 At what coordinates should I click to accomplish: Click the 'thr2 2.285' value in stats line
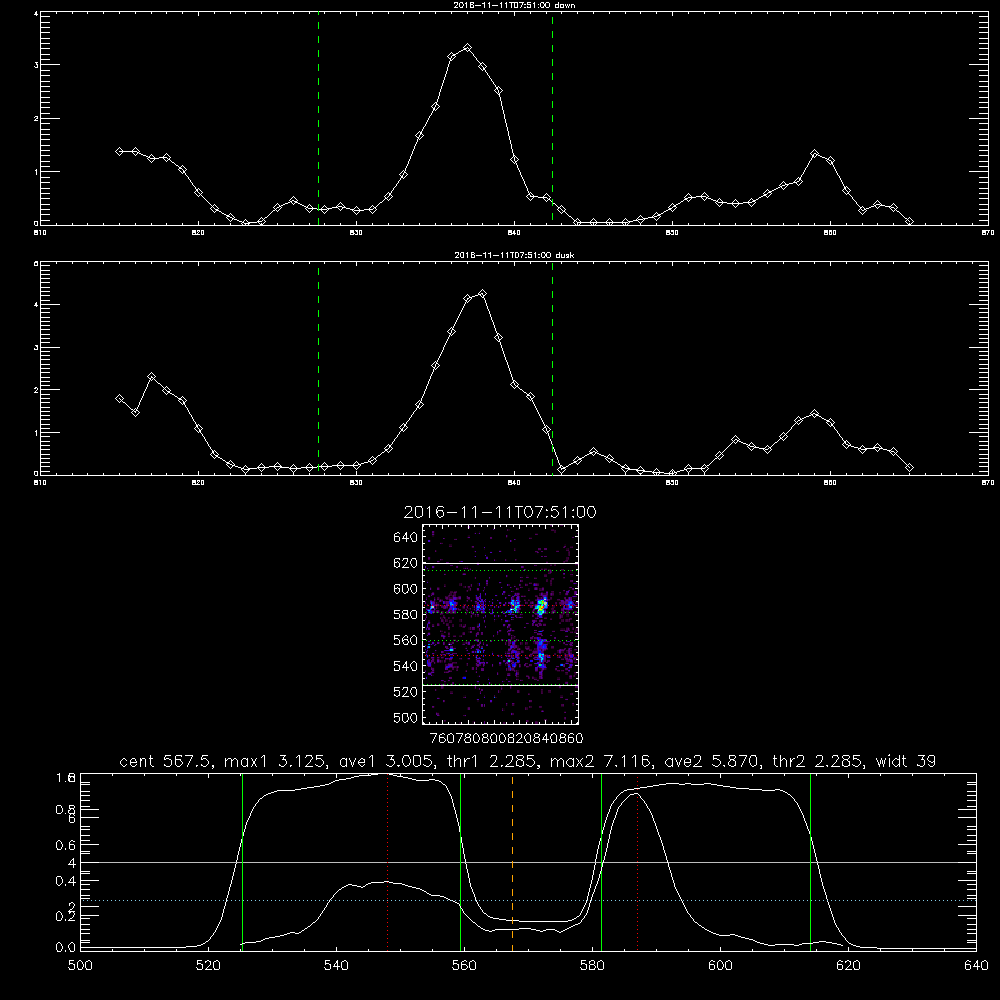pos(818,761)
